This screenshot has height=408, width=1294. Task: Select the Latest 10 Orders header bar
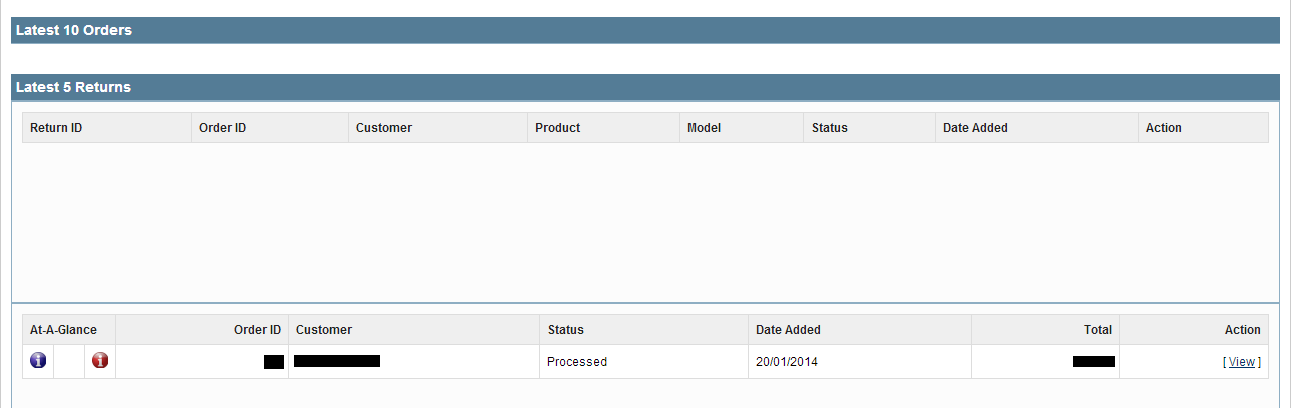(645, 30)
